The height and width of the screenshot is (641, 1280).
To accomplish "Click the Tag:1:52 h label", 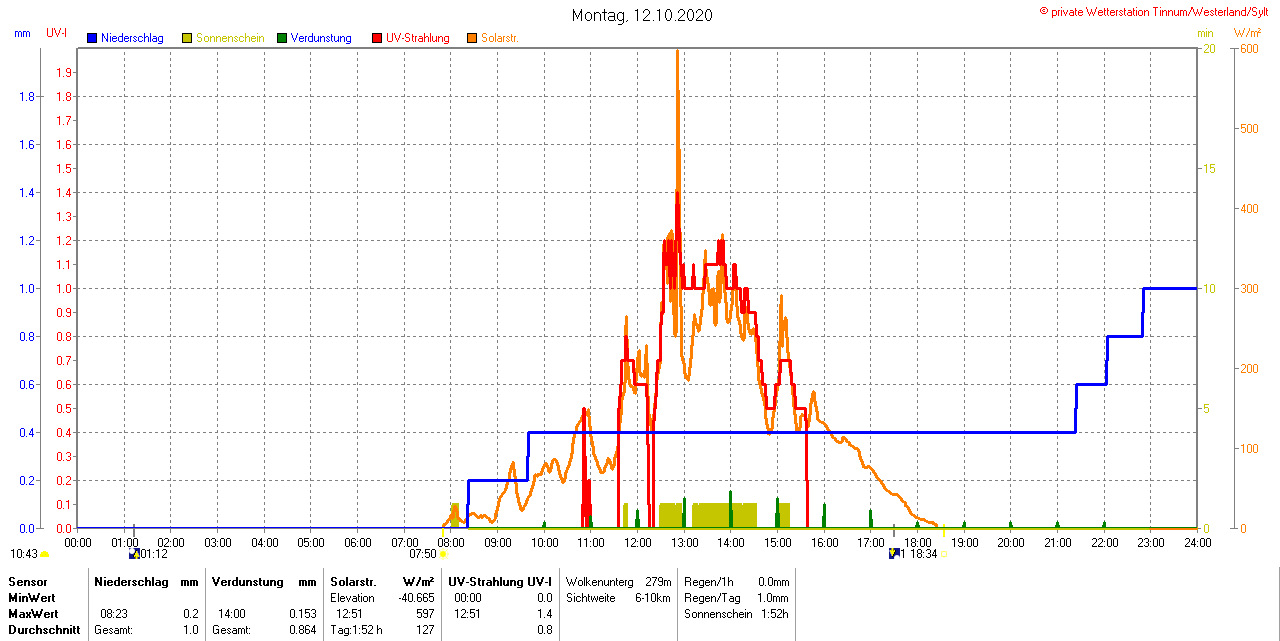I will [357, 629].
